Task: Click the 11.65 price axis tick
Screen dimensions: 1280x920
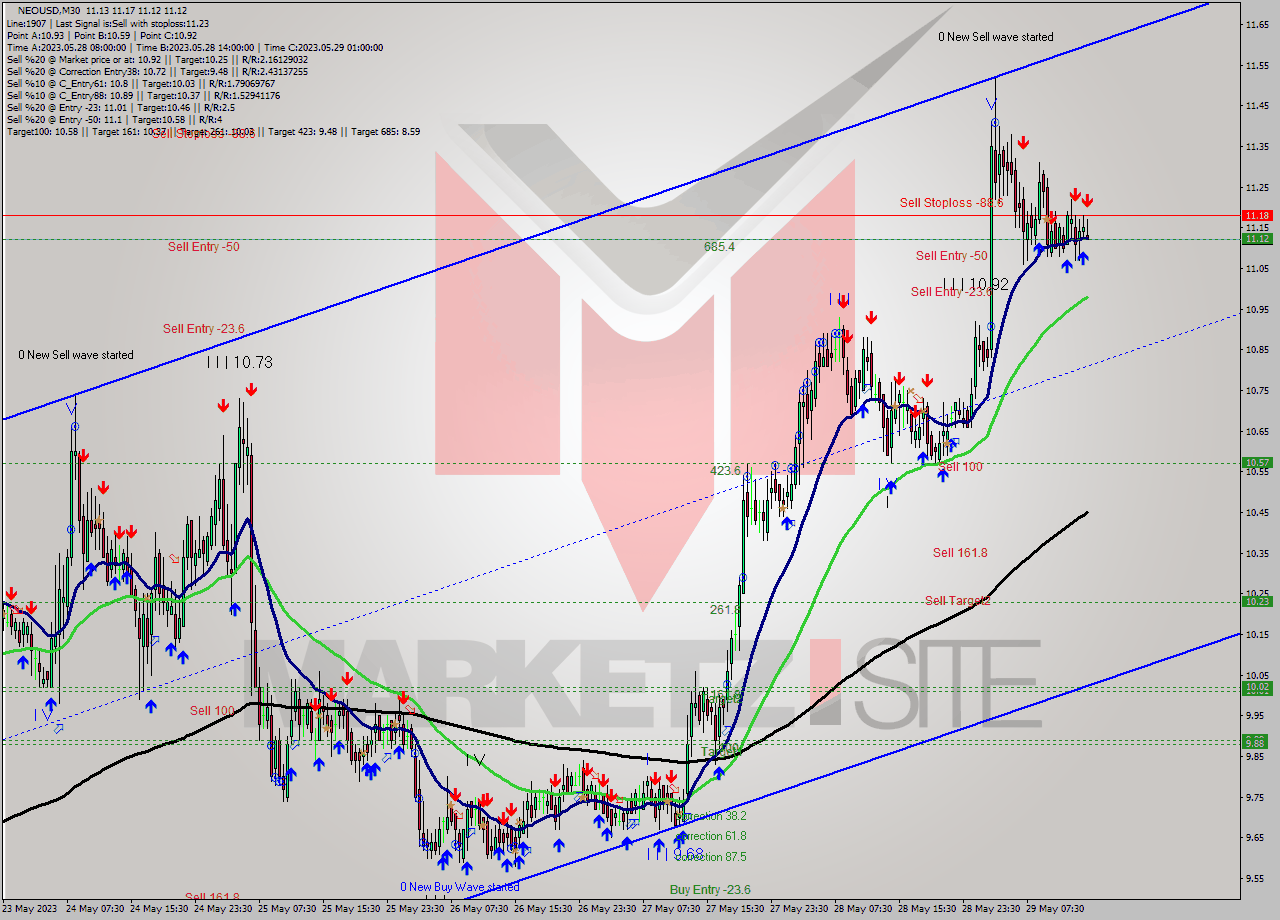Action: [x=1258, y=24]
